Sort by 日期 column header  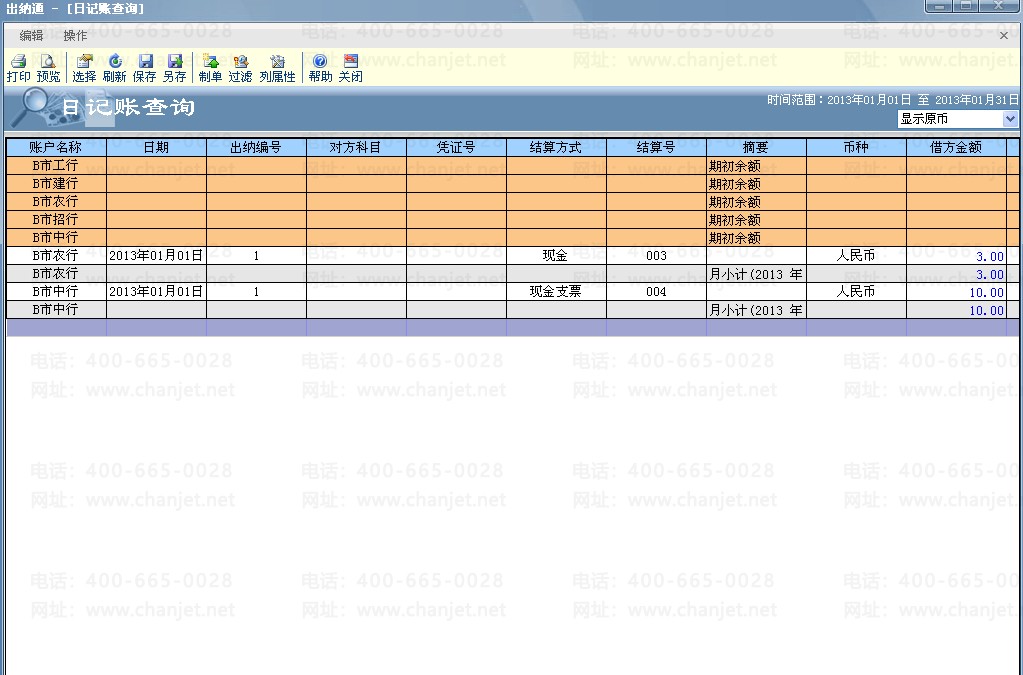coord(156,147)
